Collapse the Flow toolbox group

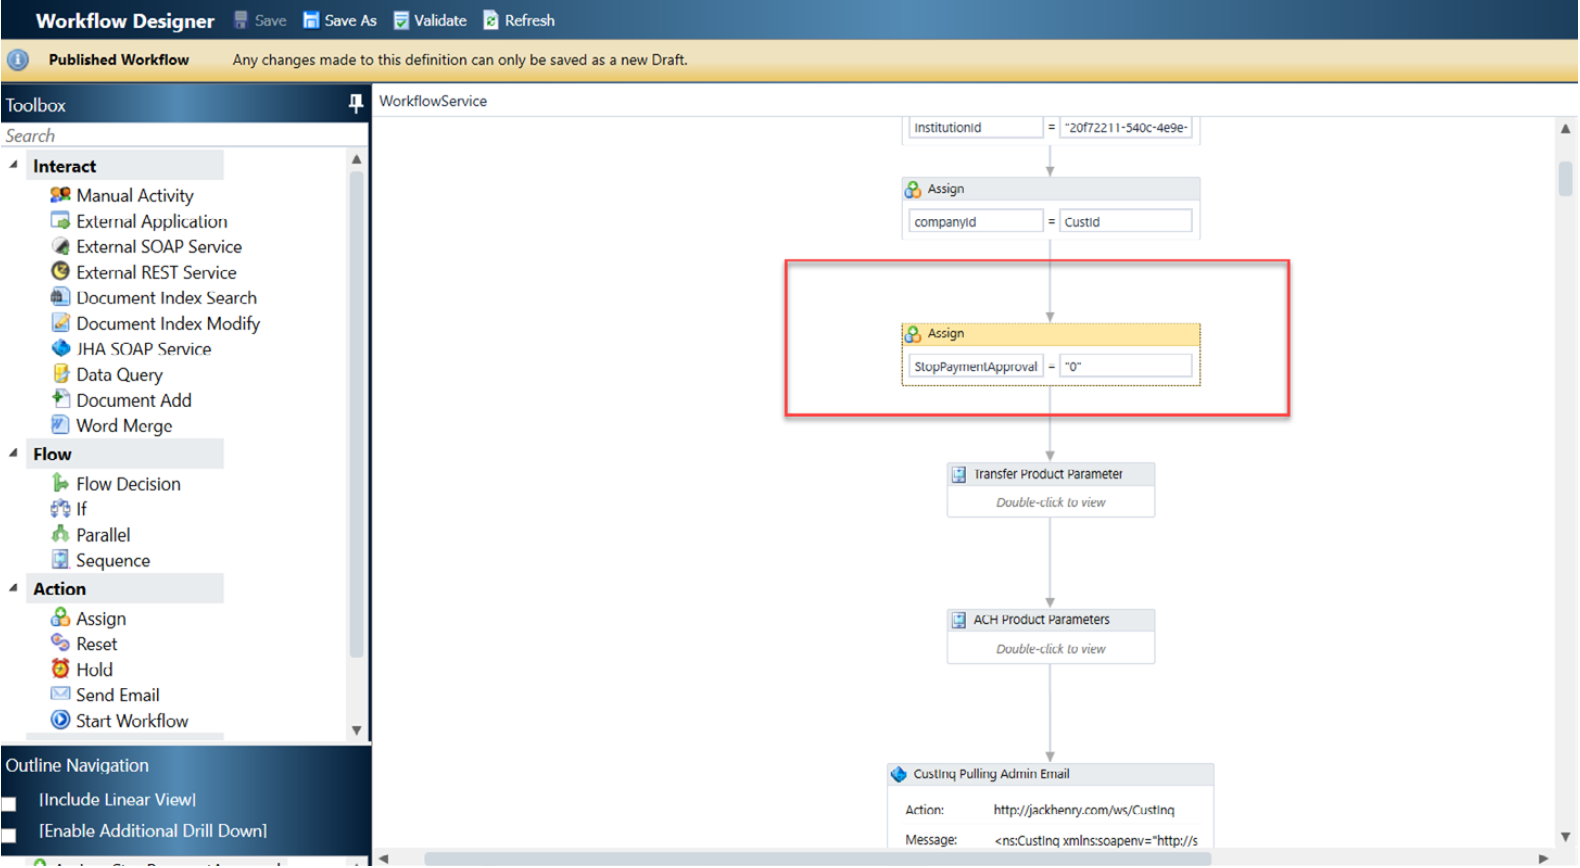coord(14,453)
